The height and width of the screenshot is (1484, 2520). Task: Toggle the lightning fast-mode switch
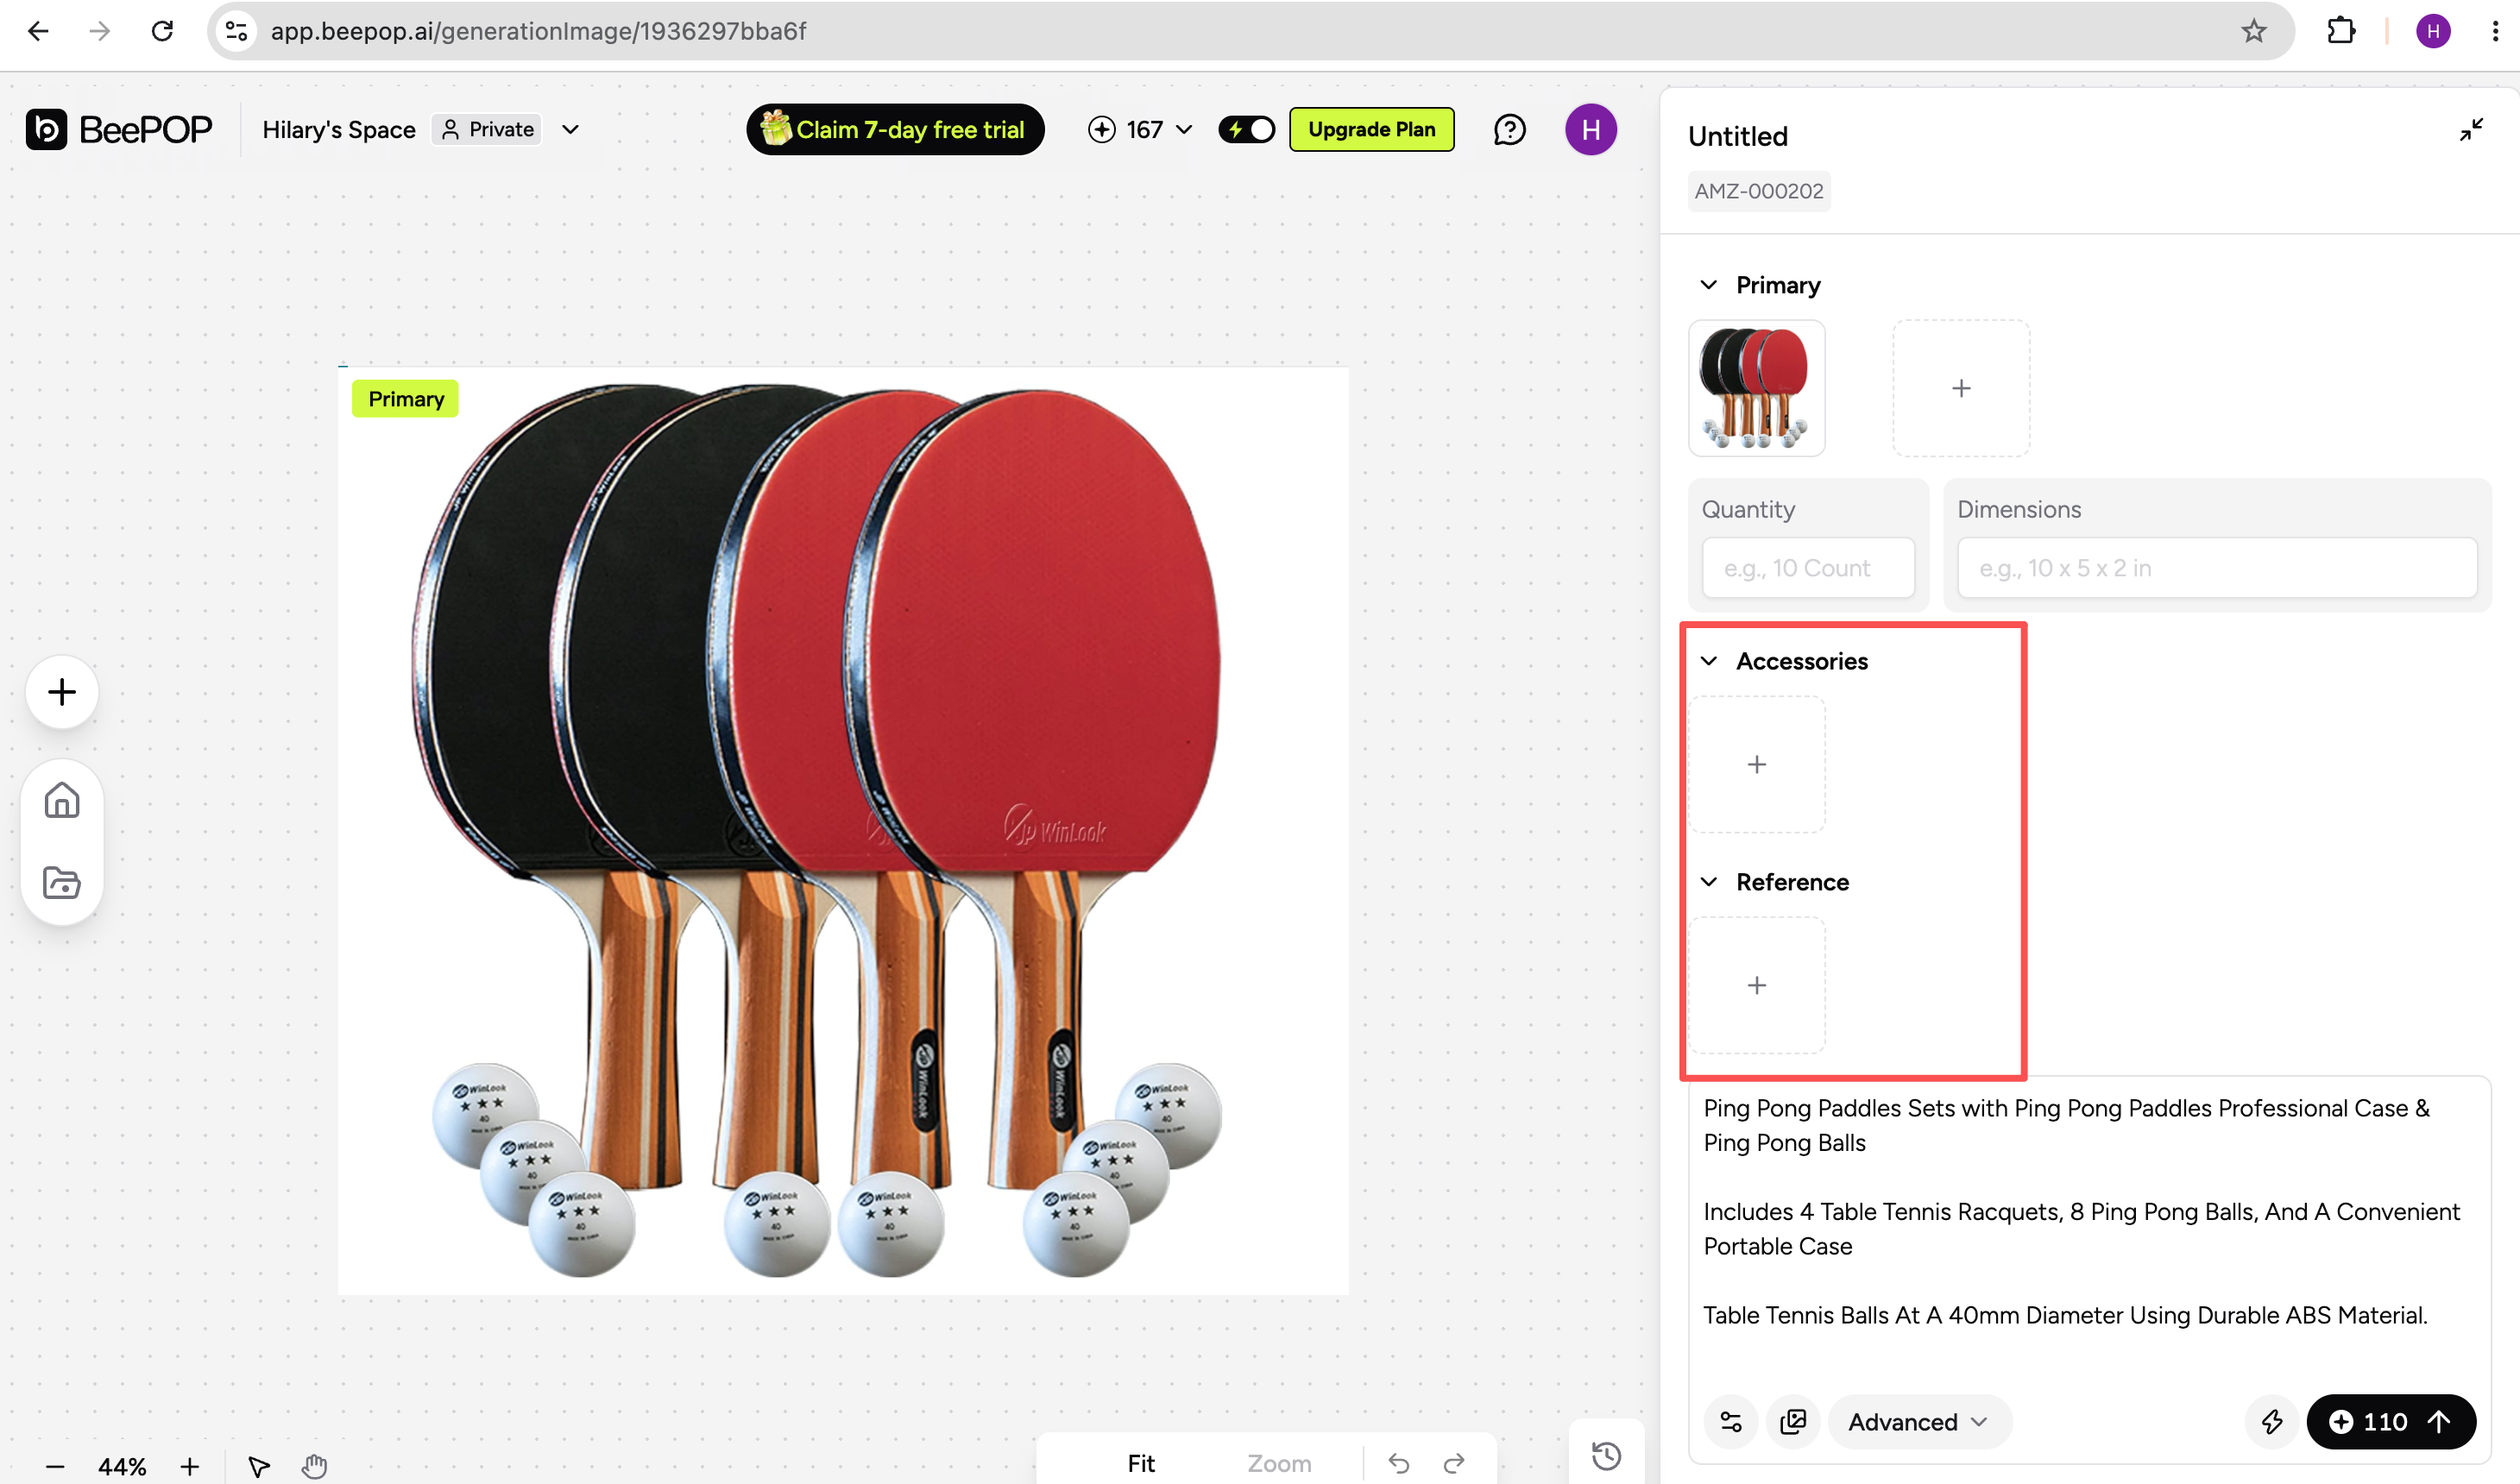(x=1246, y=129)
